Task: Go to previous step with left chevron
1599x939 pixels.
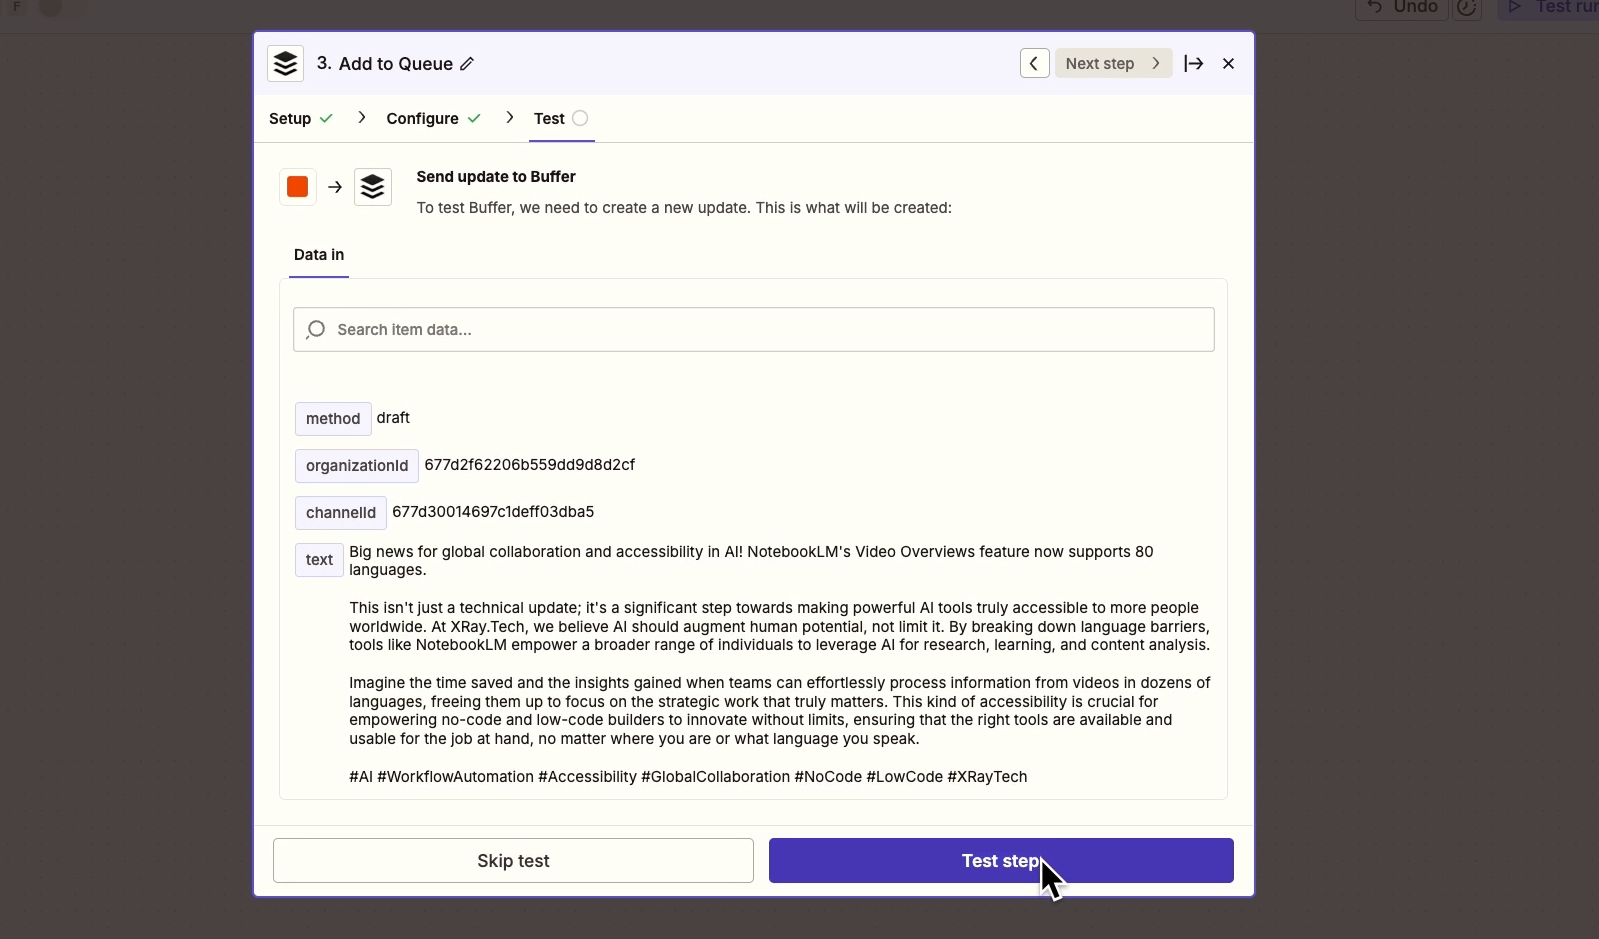Action: [1034, 63]
